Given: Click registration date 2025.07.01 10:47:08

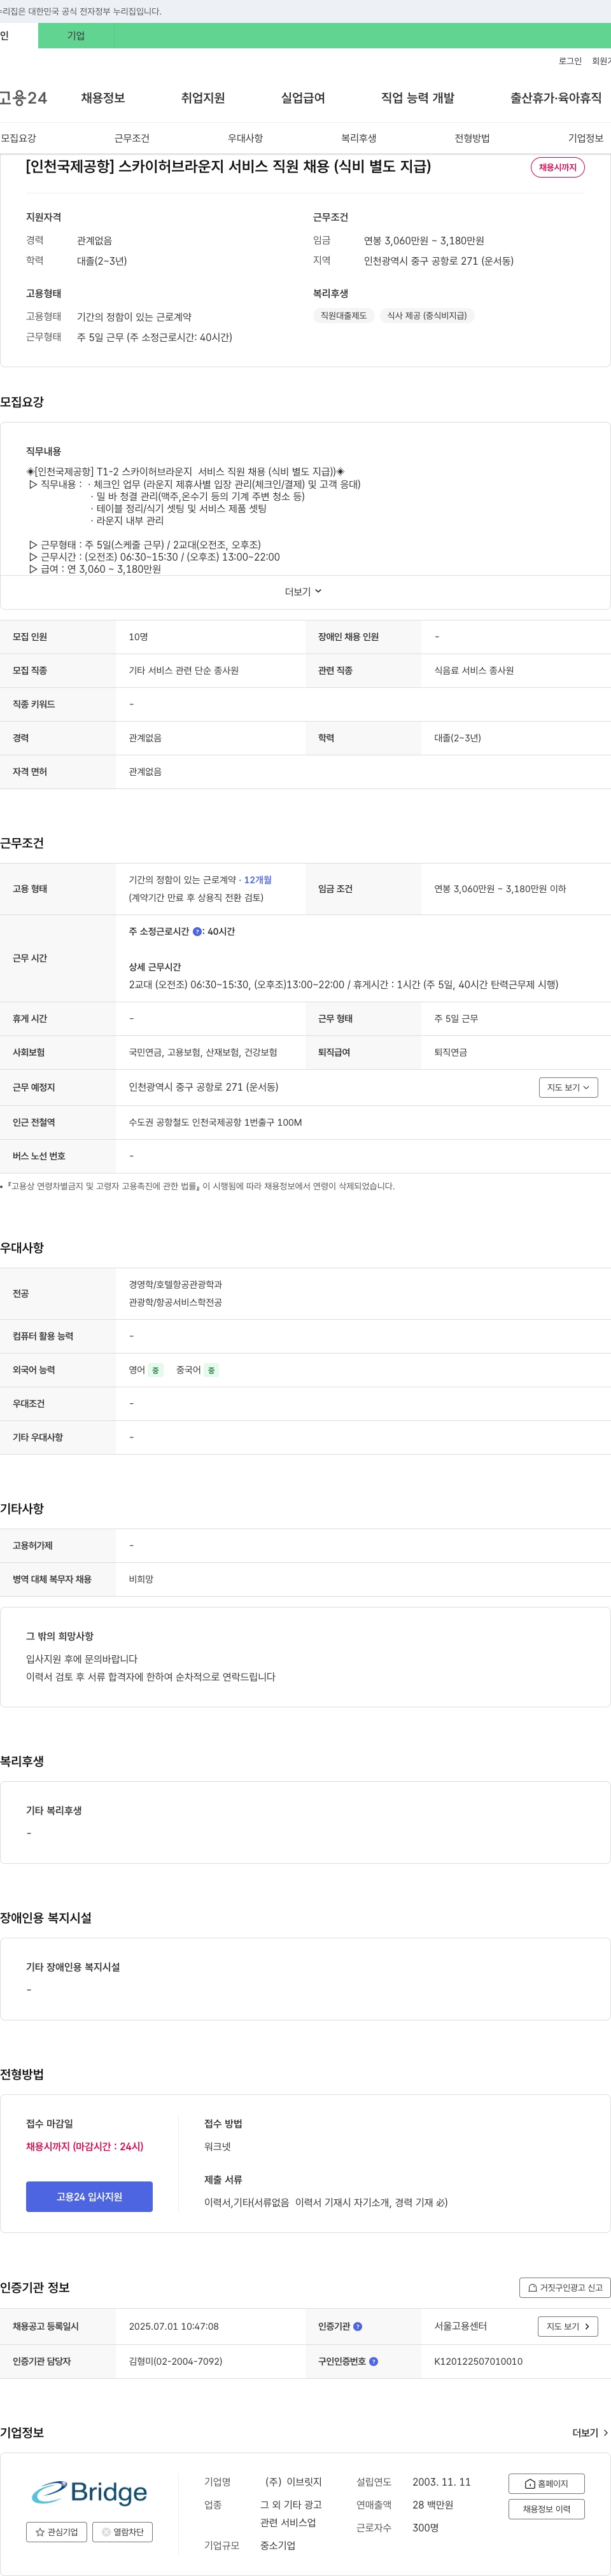Looking at the screenshot, I should (x=174, y=2326).
